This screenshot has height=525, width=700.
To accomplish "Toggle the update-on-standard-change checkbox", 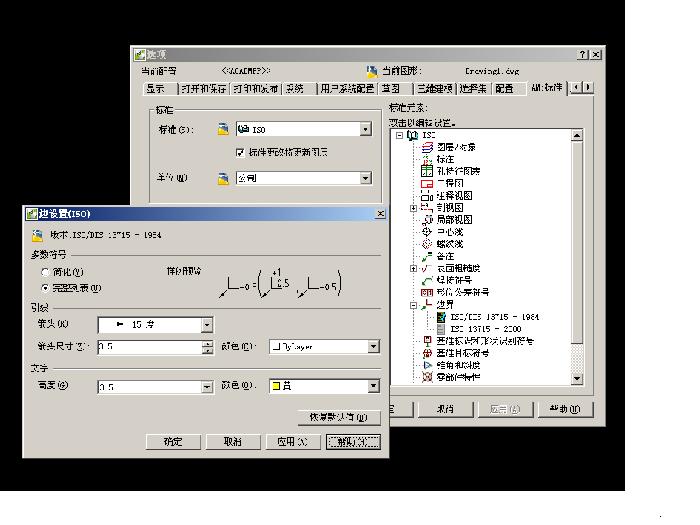I will 240,153.
